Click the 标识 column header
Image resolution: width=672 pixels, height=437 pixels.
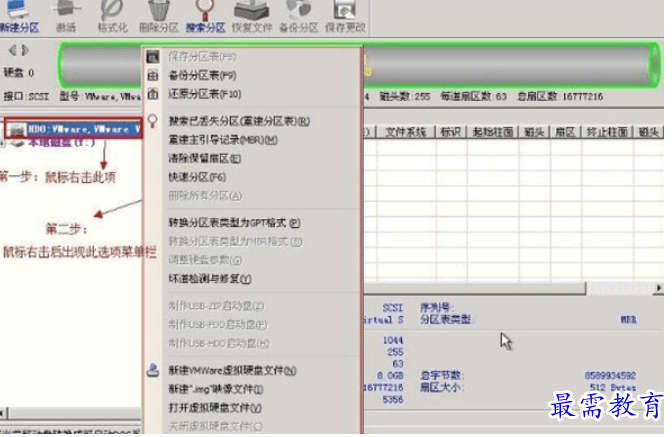click(x=451, y=132)
